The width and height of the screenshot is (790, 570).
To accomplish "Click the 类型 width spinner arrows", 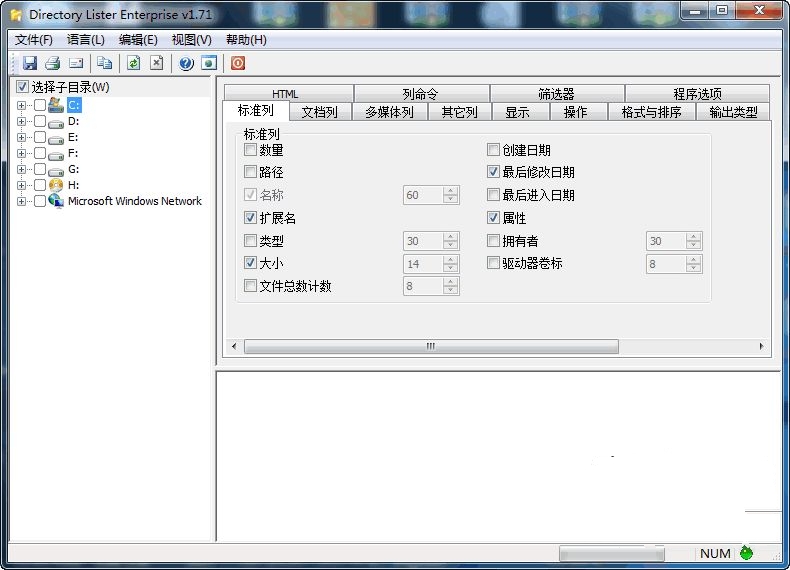I will pyautogui.click(x=450, y=241).
